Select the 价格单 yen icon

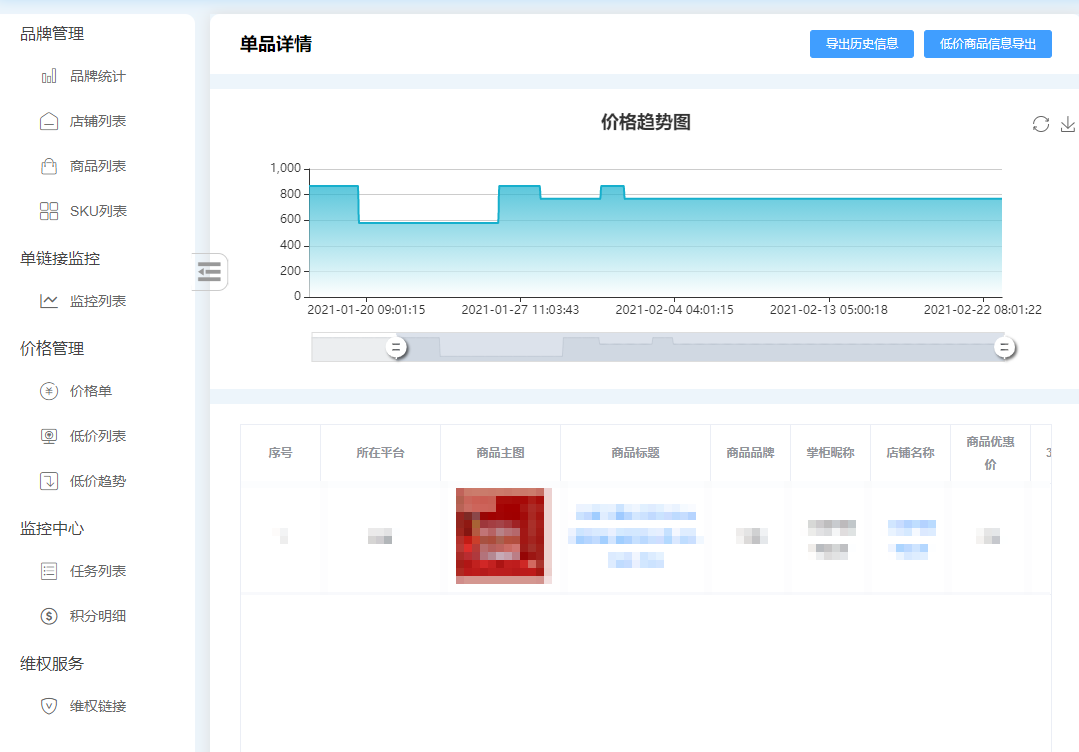click(x=48, y=391)
